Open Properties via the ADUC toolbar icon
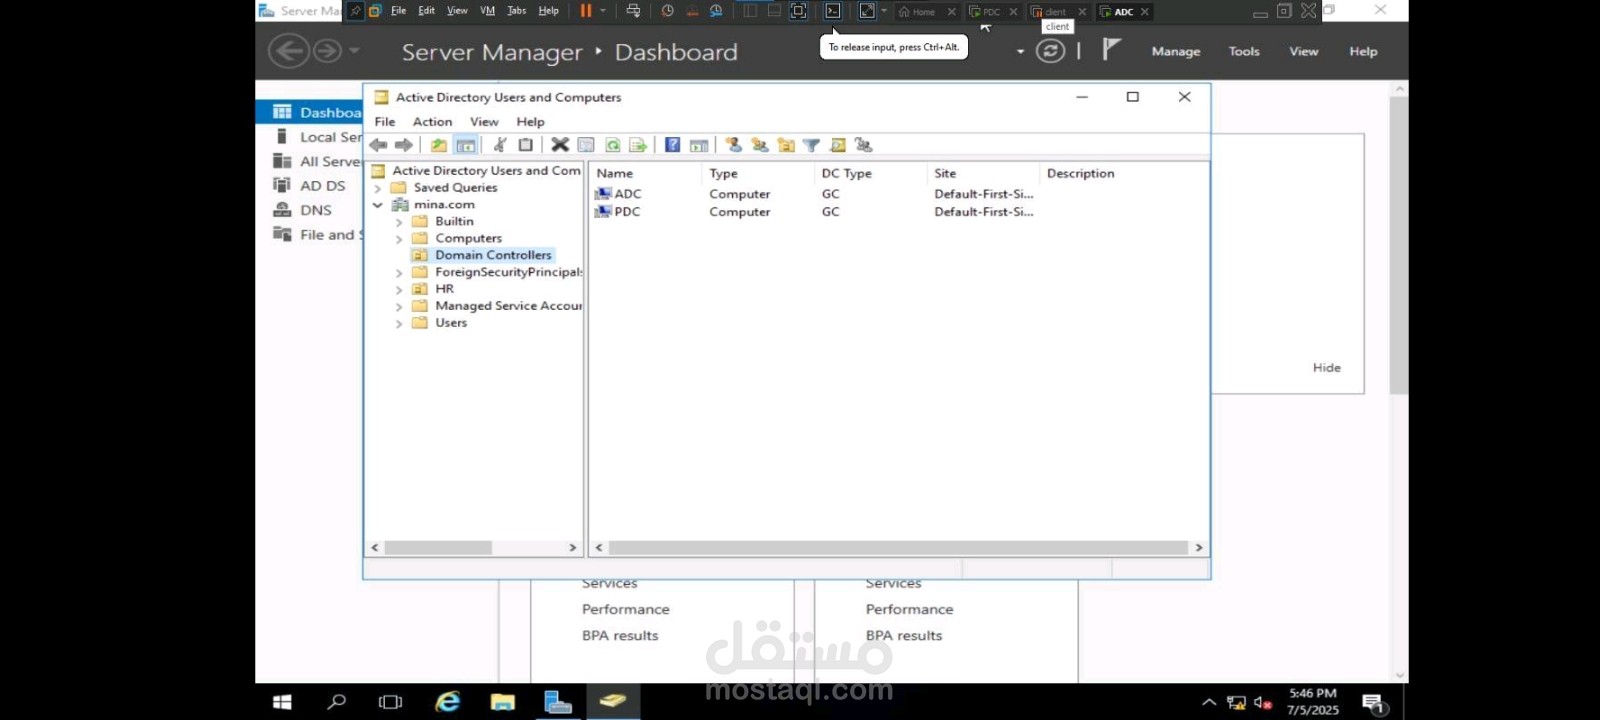This screenshot has height=720, width=1600. 586,145
